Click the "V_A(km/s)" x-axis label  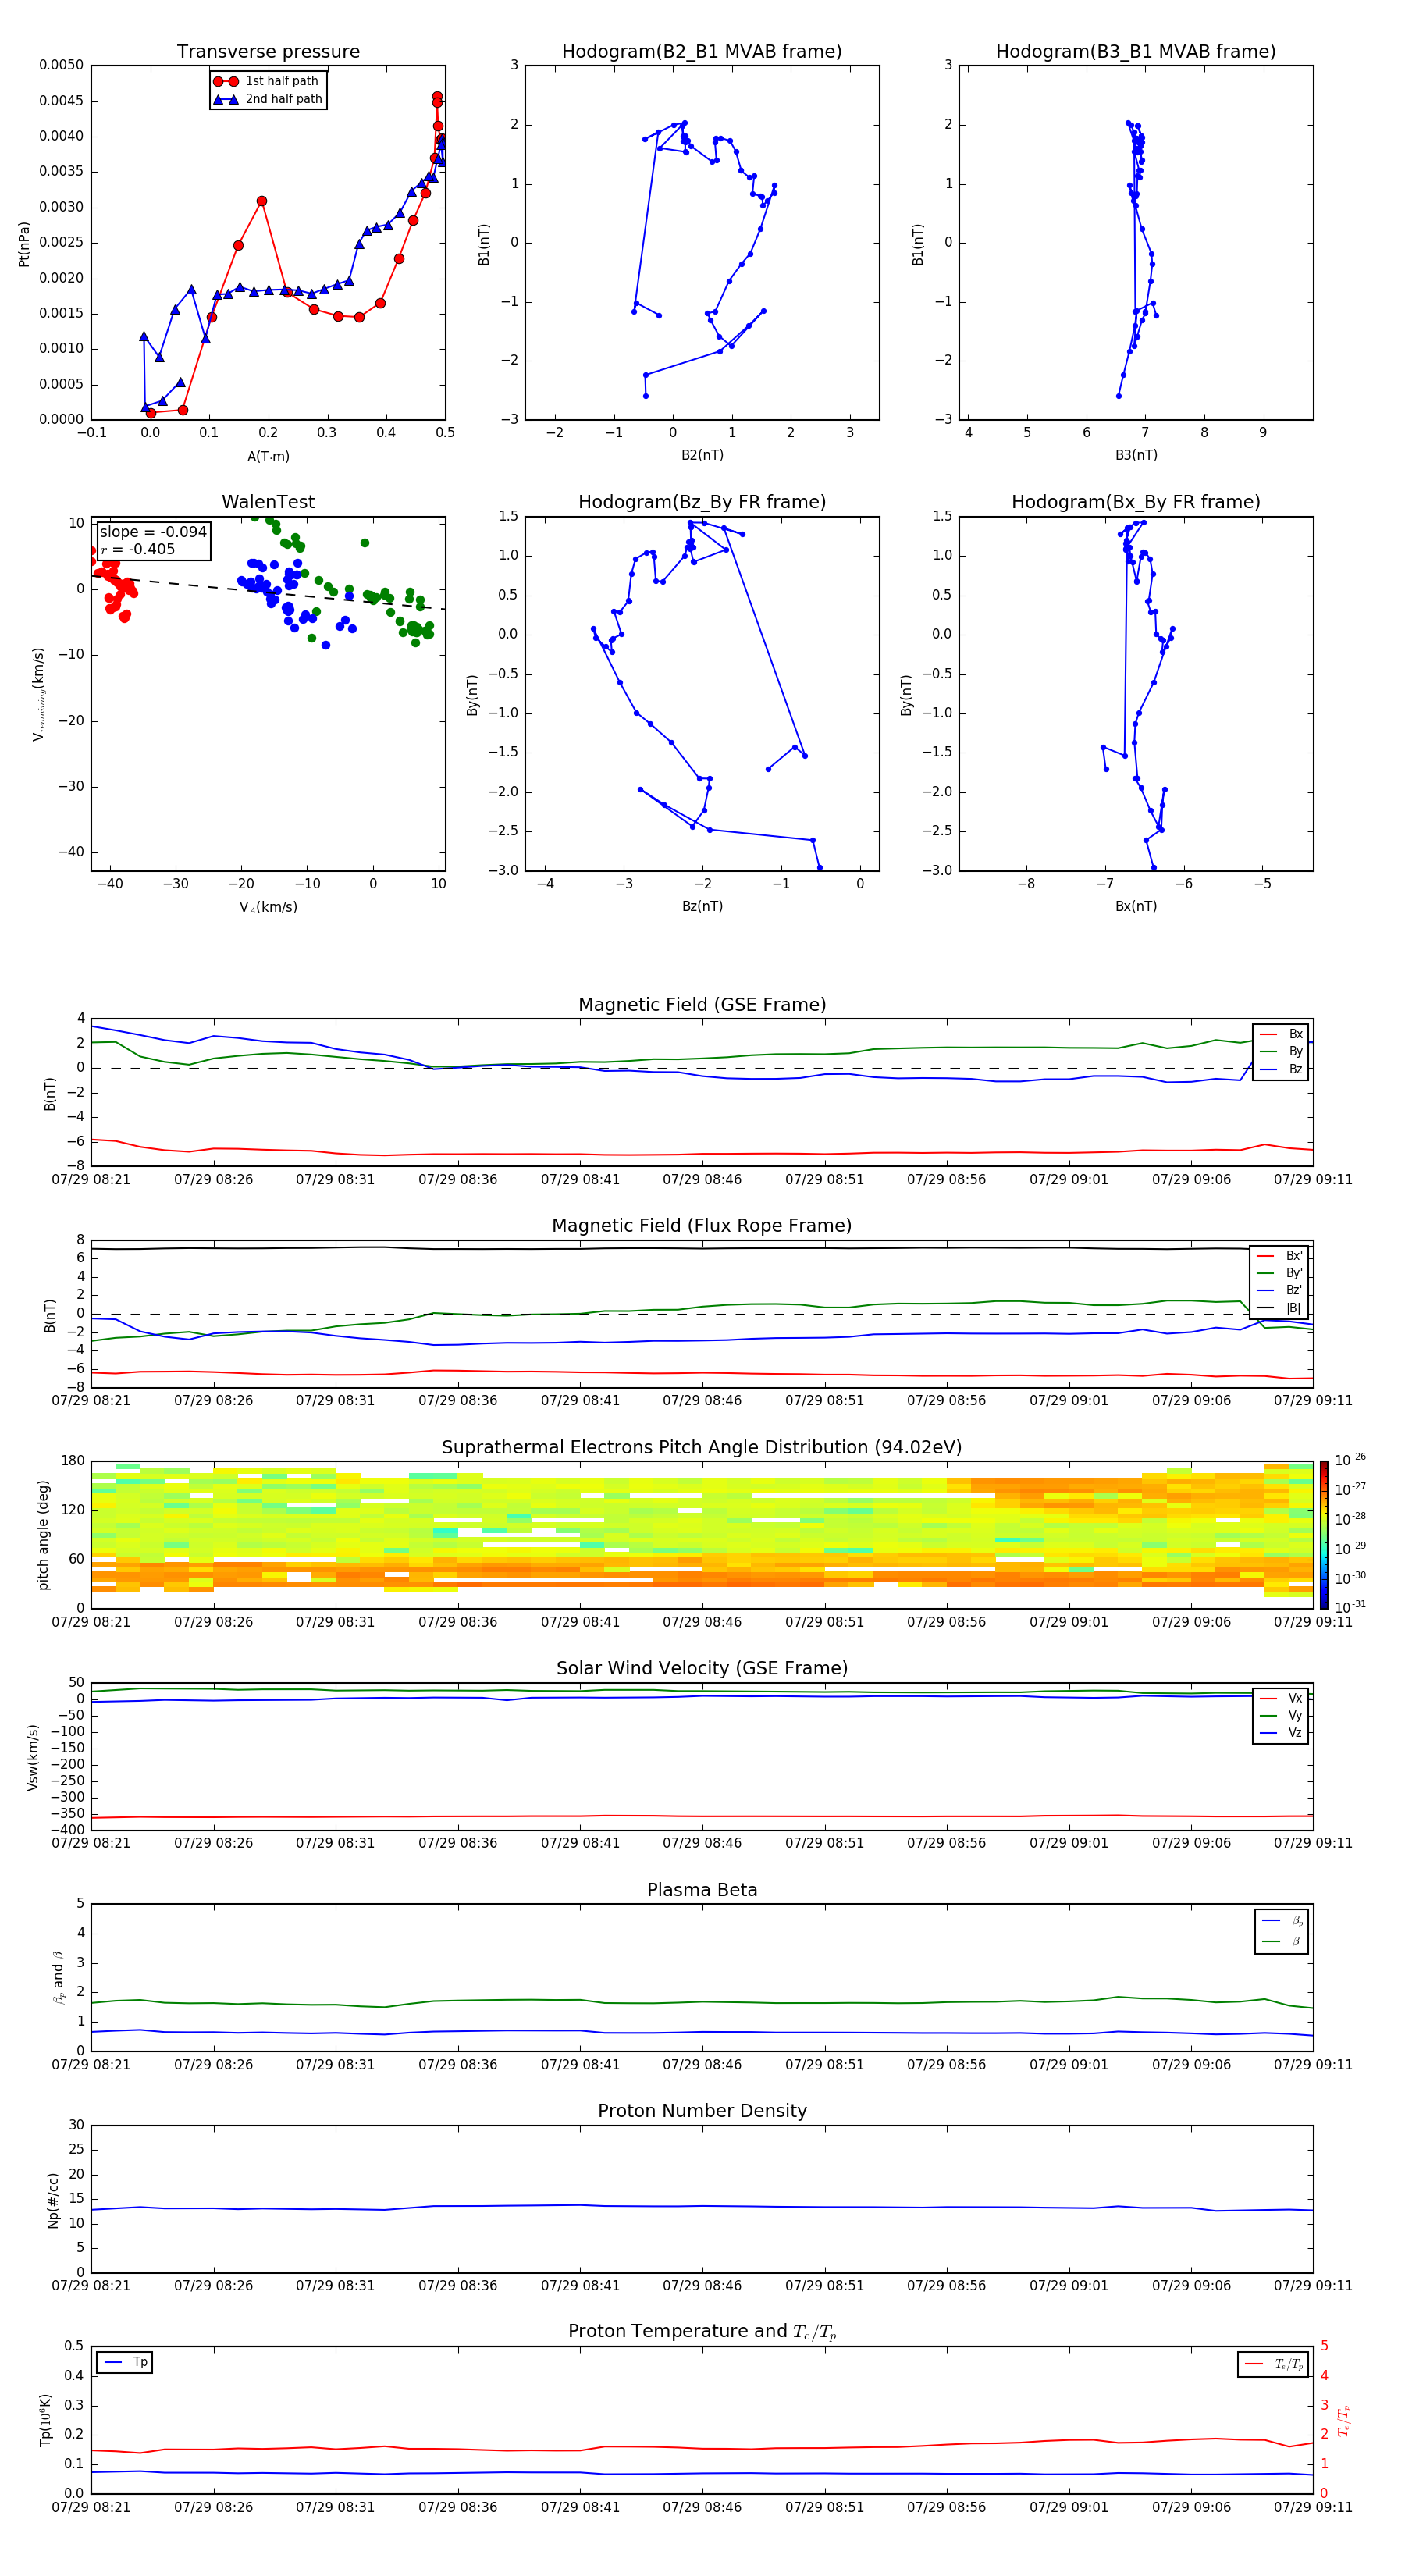(x=268, y=907)
